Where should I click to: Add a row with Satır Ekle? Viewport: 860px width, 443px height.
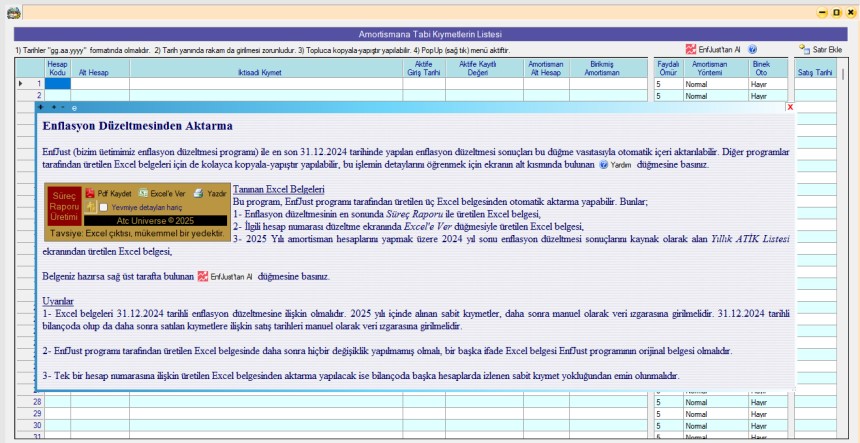(x=820, y=49)
